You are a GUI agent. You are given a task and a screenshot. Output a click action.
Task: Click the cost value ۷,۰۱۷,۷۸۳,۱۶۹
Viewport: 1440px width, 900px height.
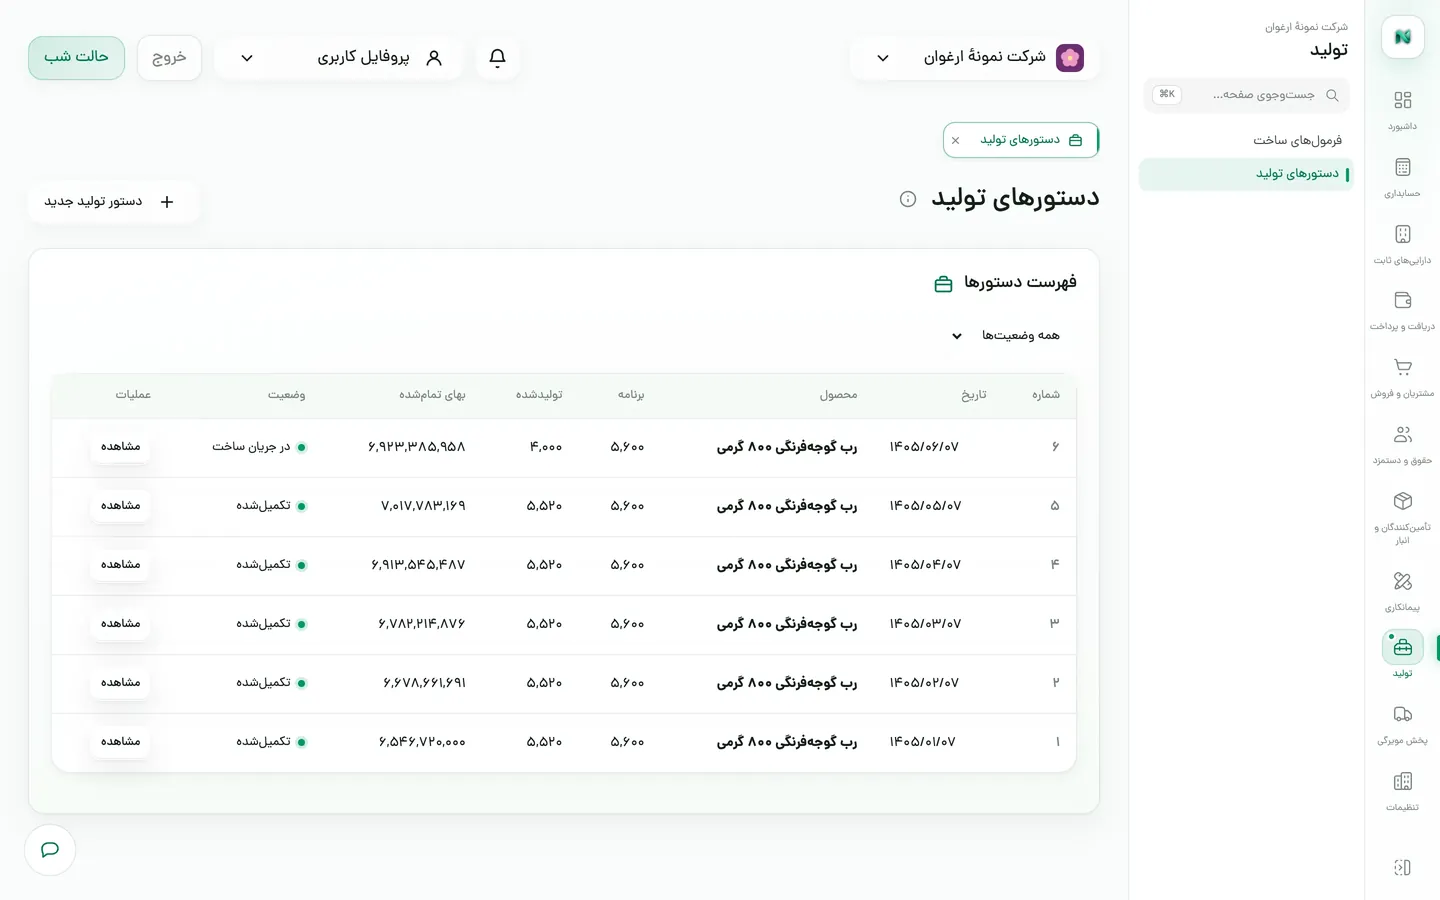click(x=423, y=506)
